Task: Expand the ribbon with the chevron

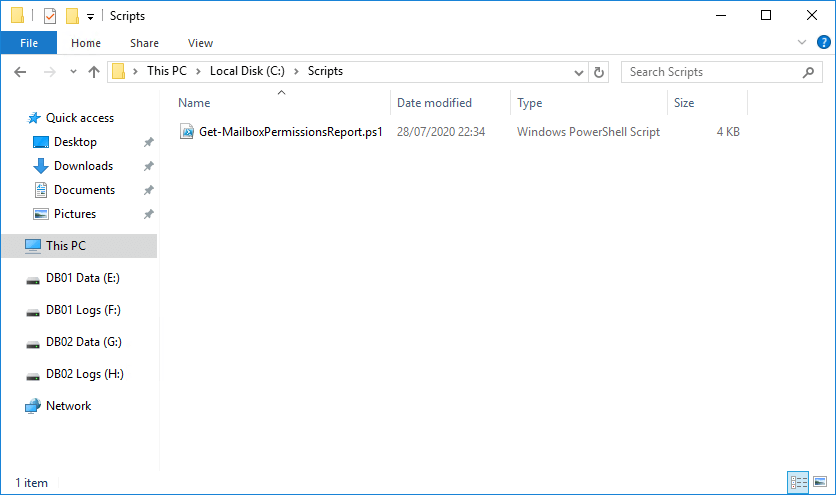Action: point(801,42)
